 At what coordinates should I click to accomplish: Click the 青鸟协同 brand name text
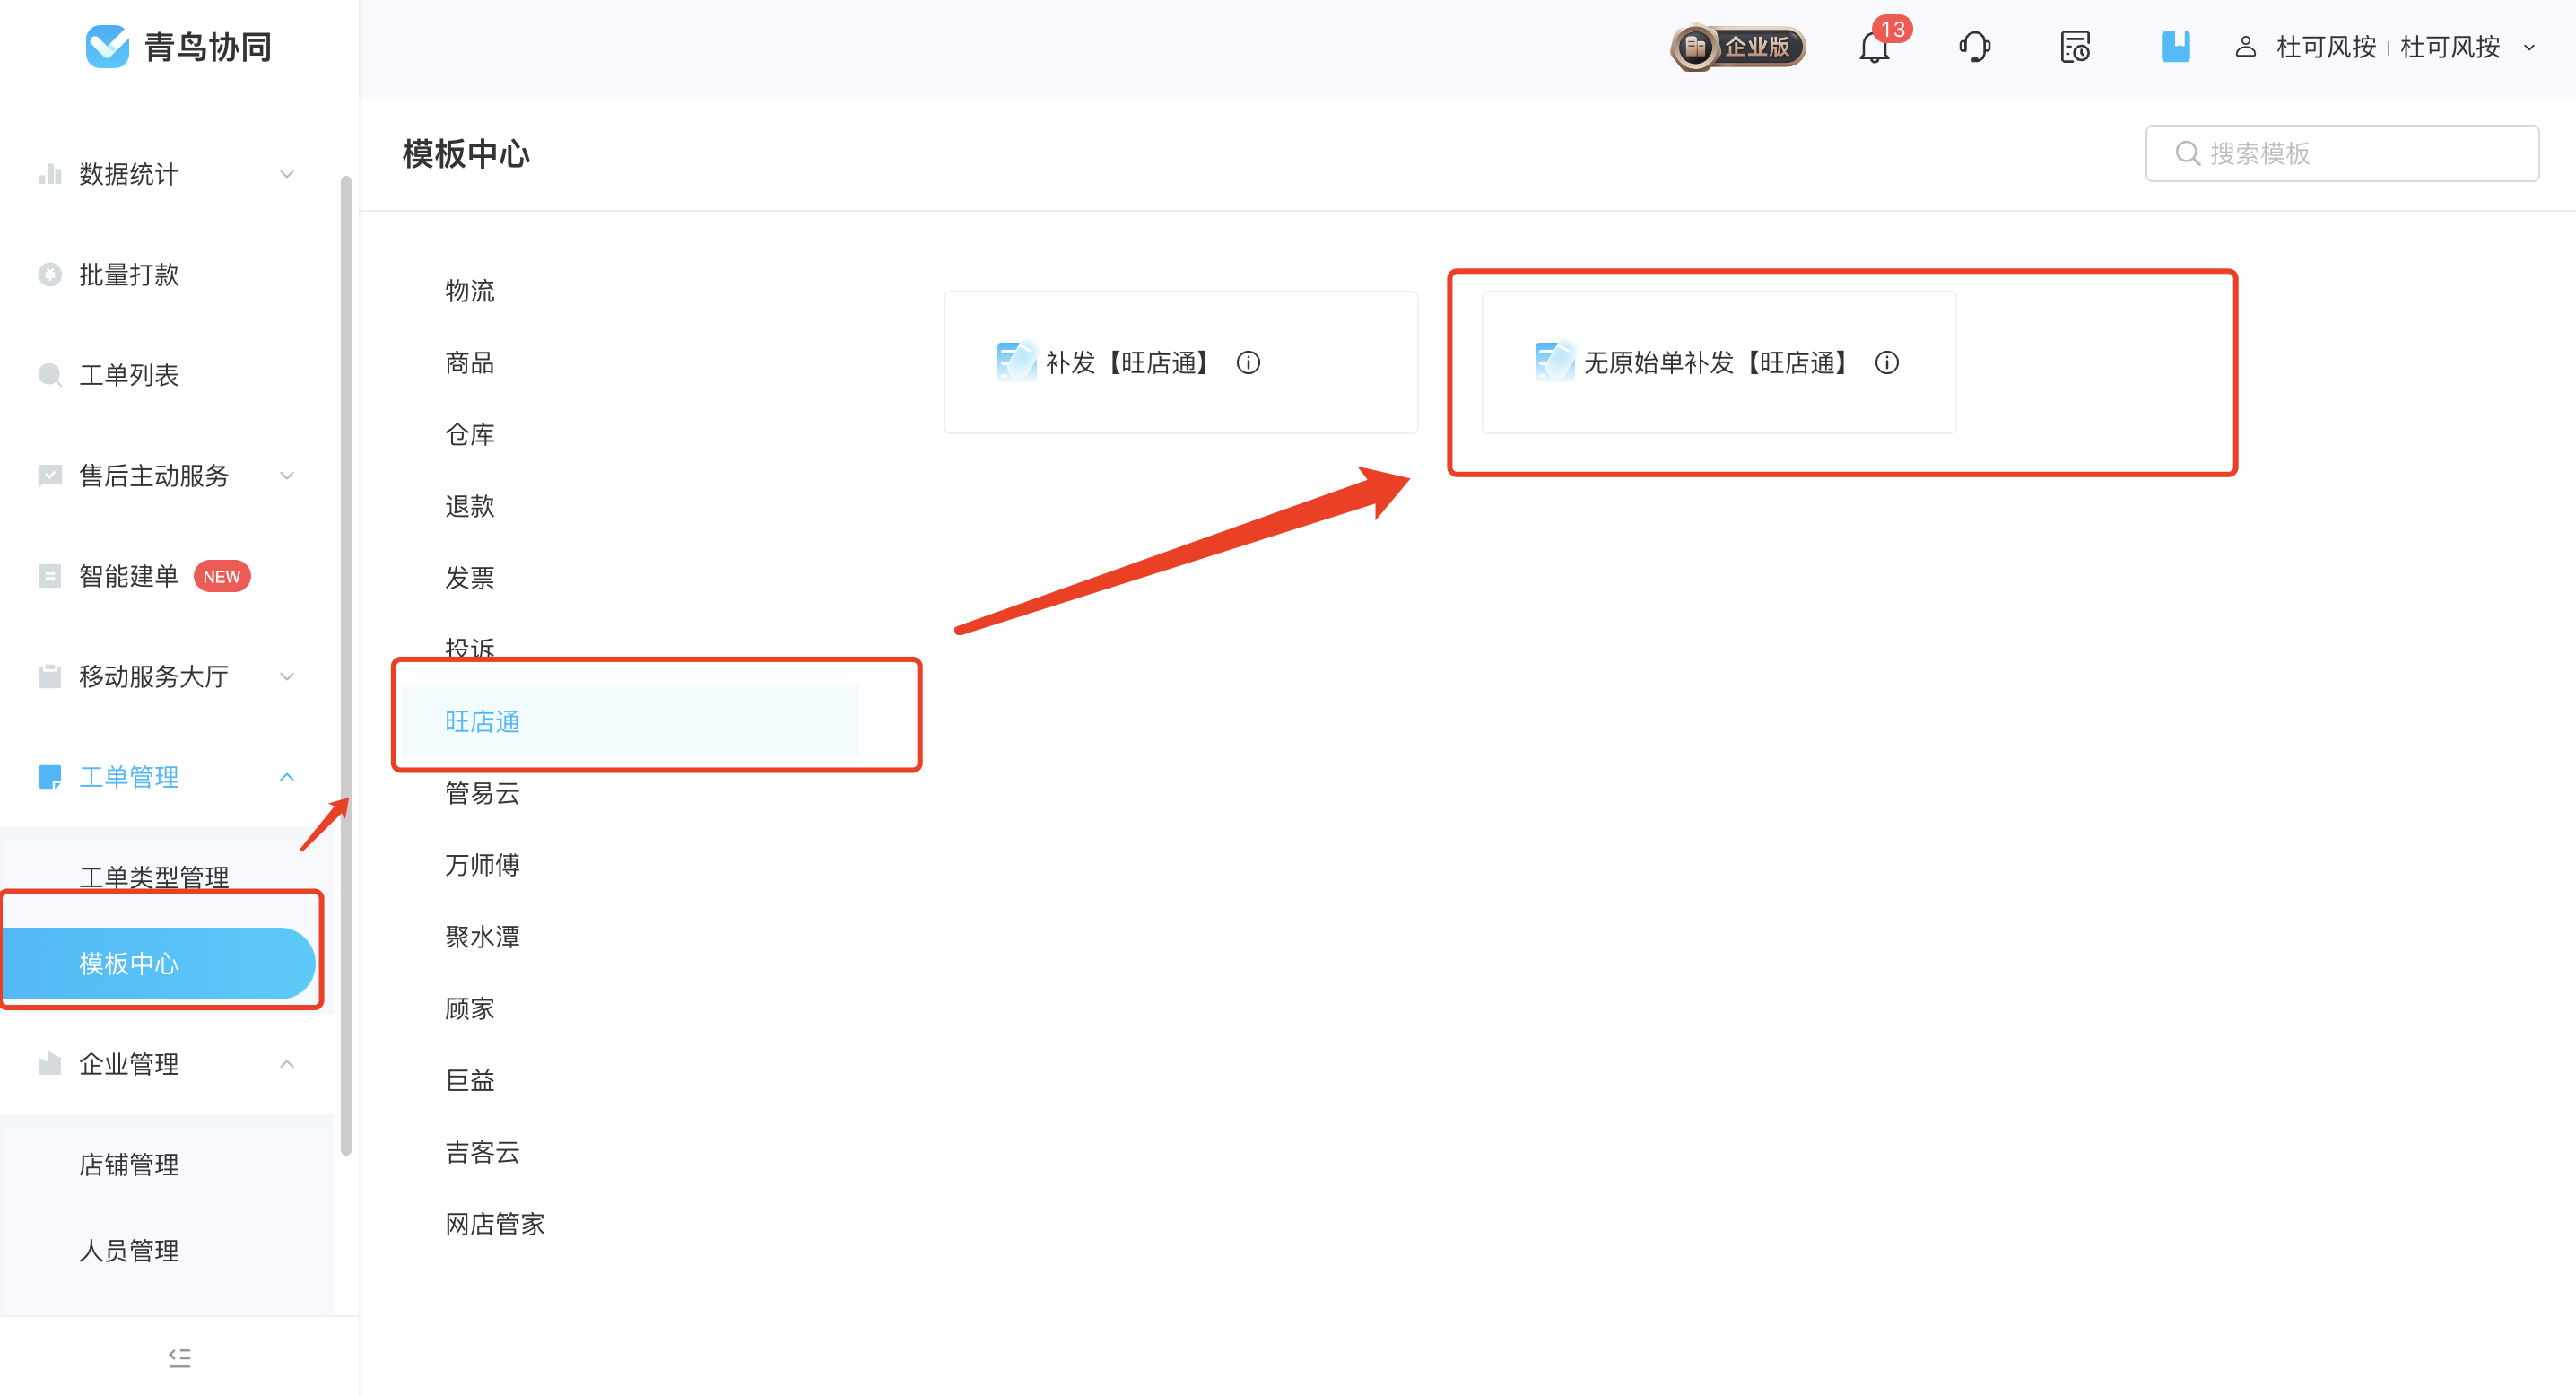(x=208, y=46)
